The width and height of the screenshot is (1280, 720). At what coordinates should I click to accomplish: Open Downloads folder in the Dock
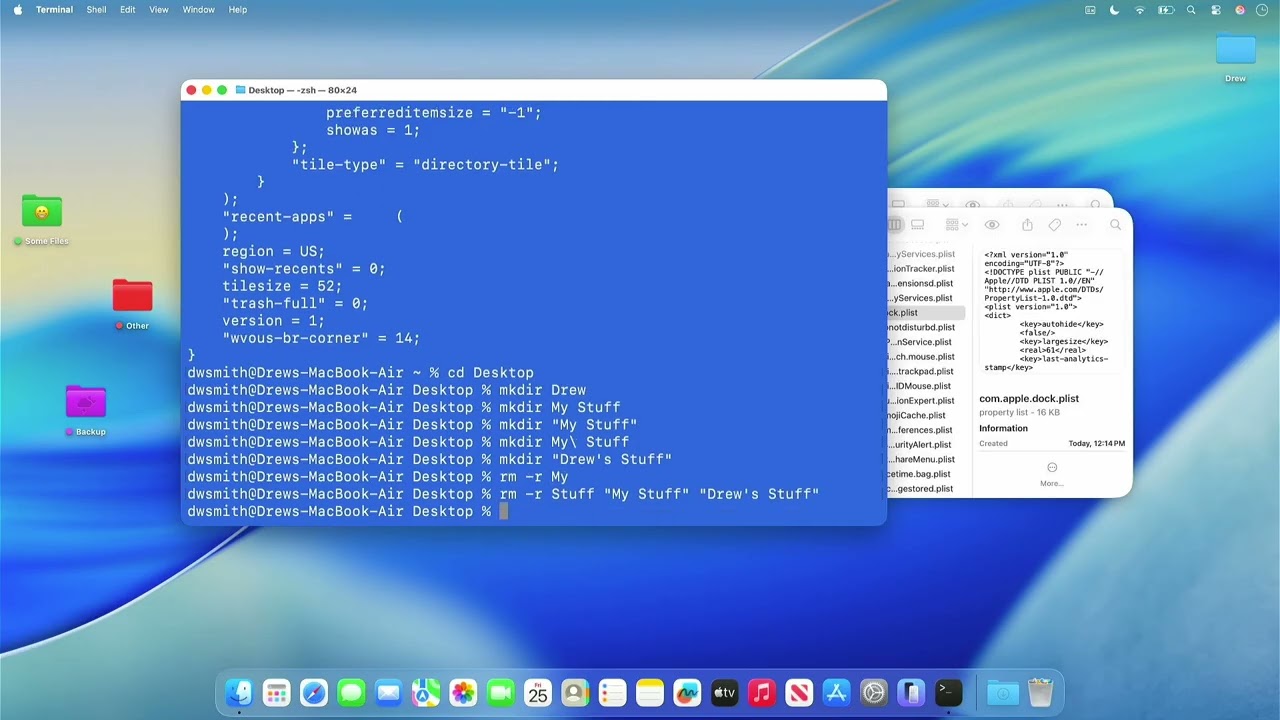[x=1003, y=692]
